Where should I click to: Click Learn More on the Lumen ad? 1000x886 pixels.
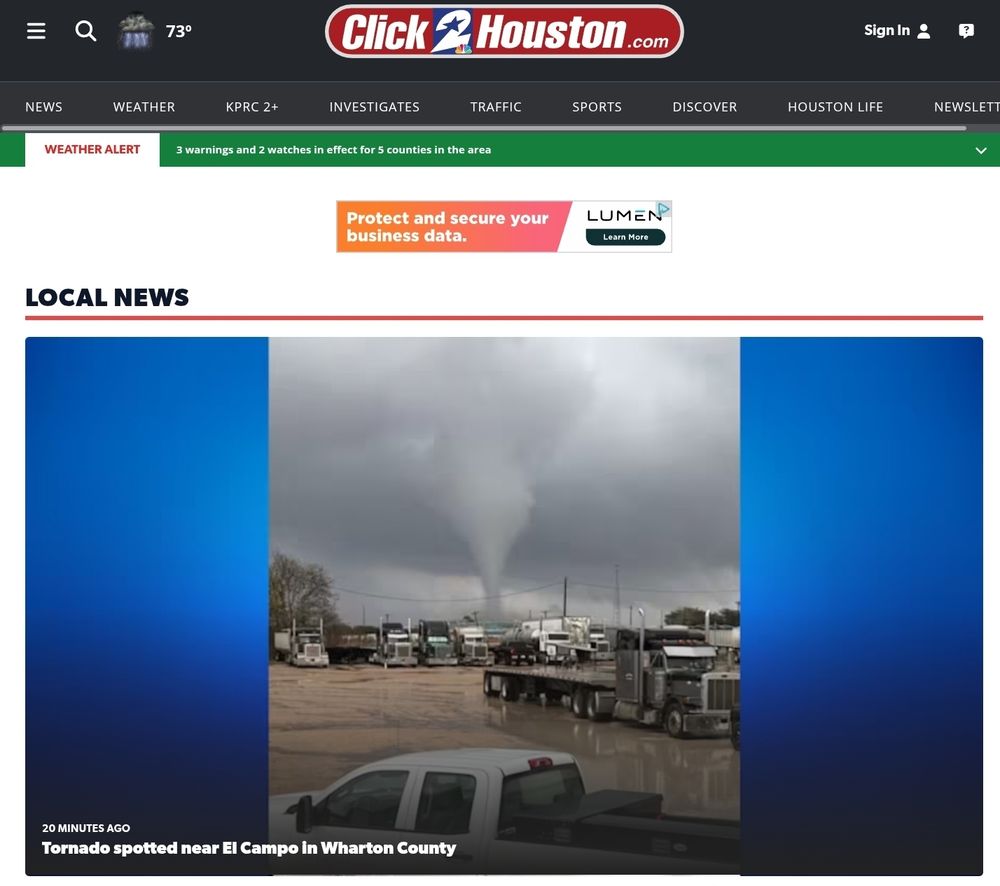point(626,237)
